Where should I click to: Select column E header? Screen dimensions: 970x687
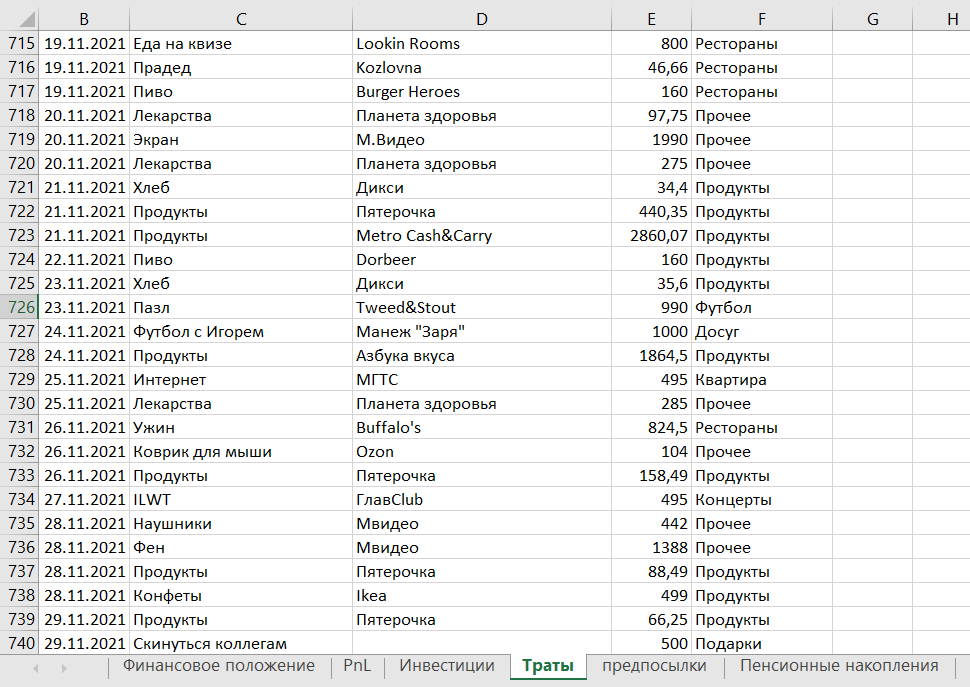651,19
